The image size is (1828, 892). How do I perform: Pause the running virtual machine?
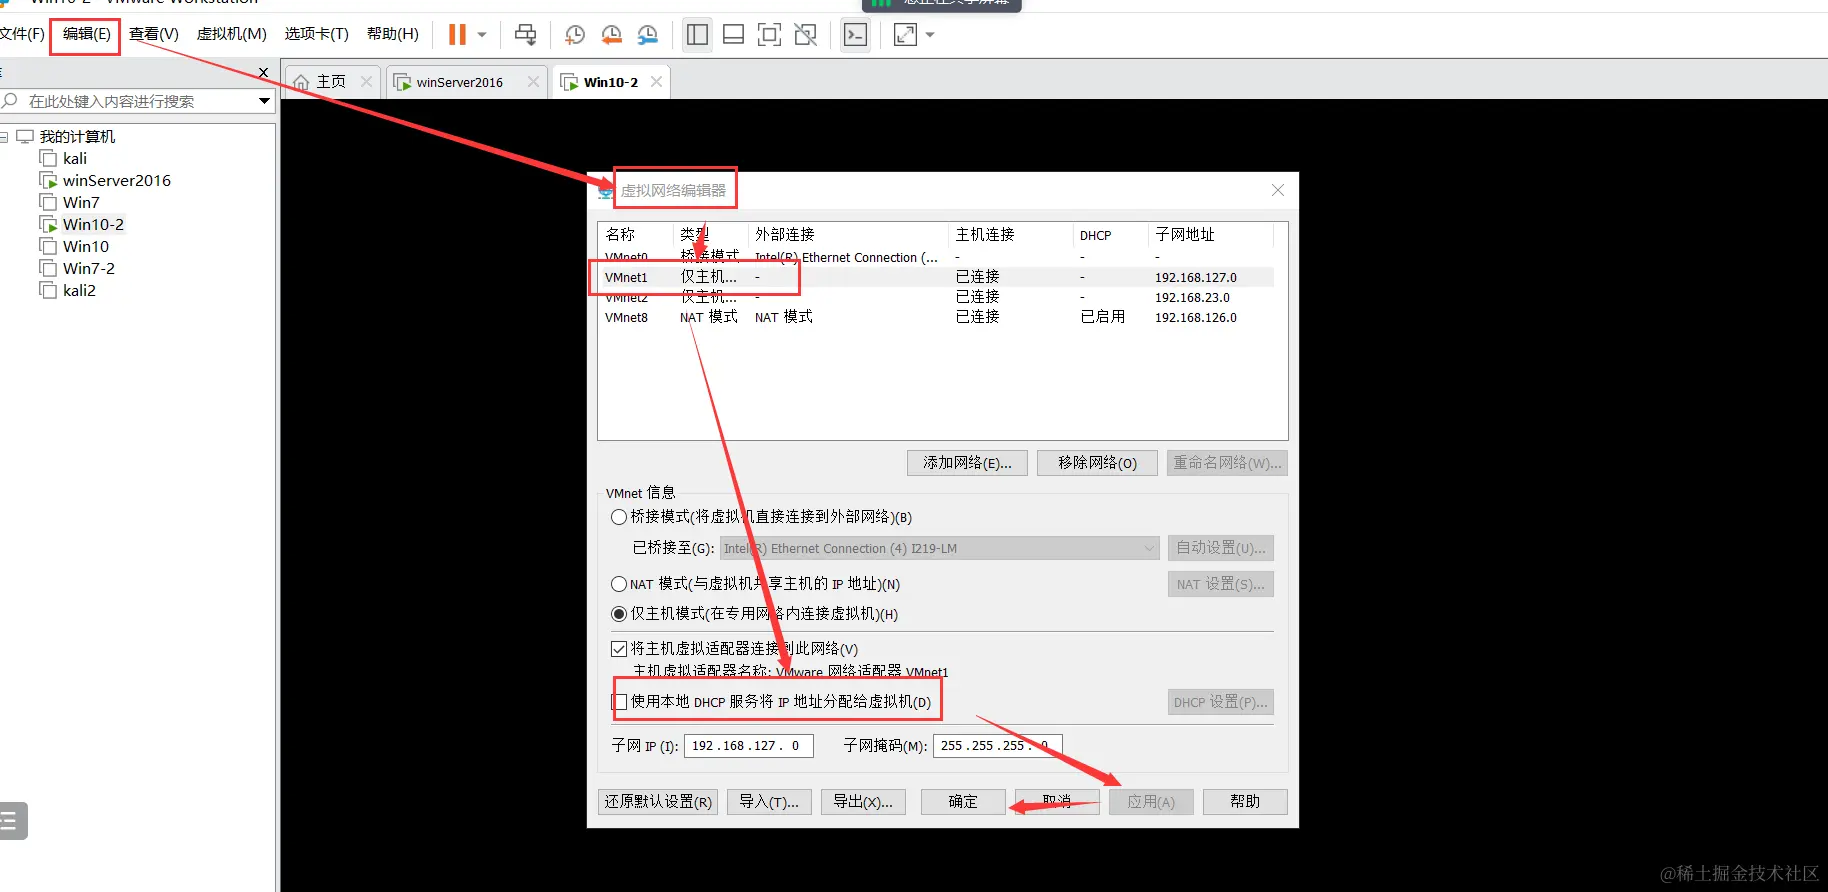(x=457, y=35)
